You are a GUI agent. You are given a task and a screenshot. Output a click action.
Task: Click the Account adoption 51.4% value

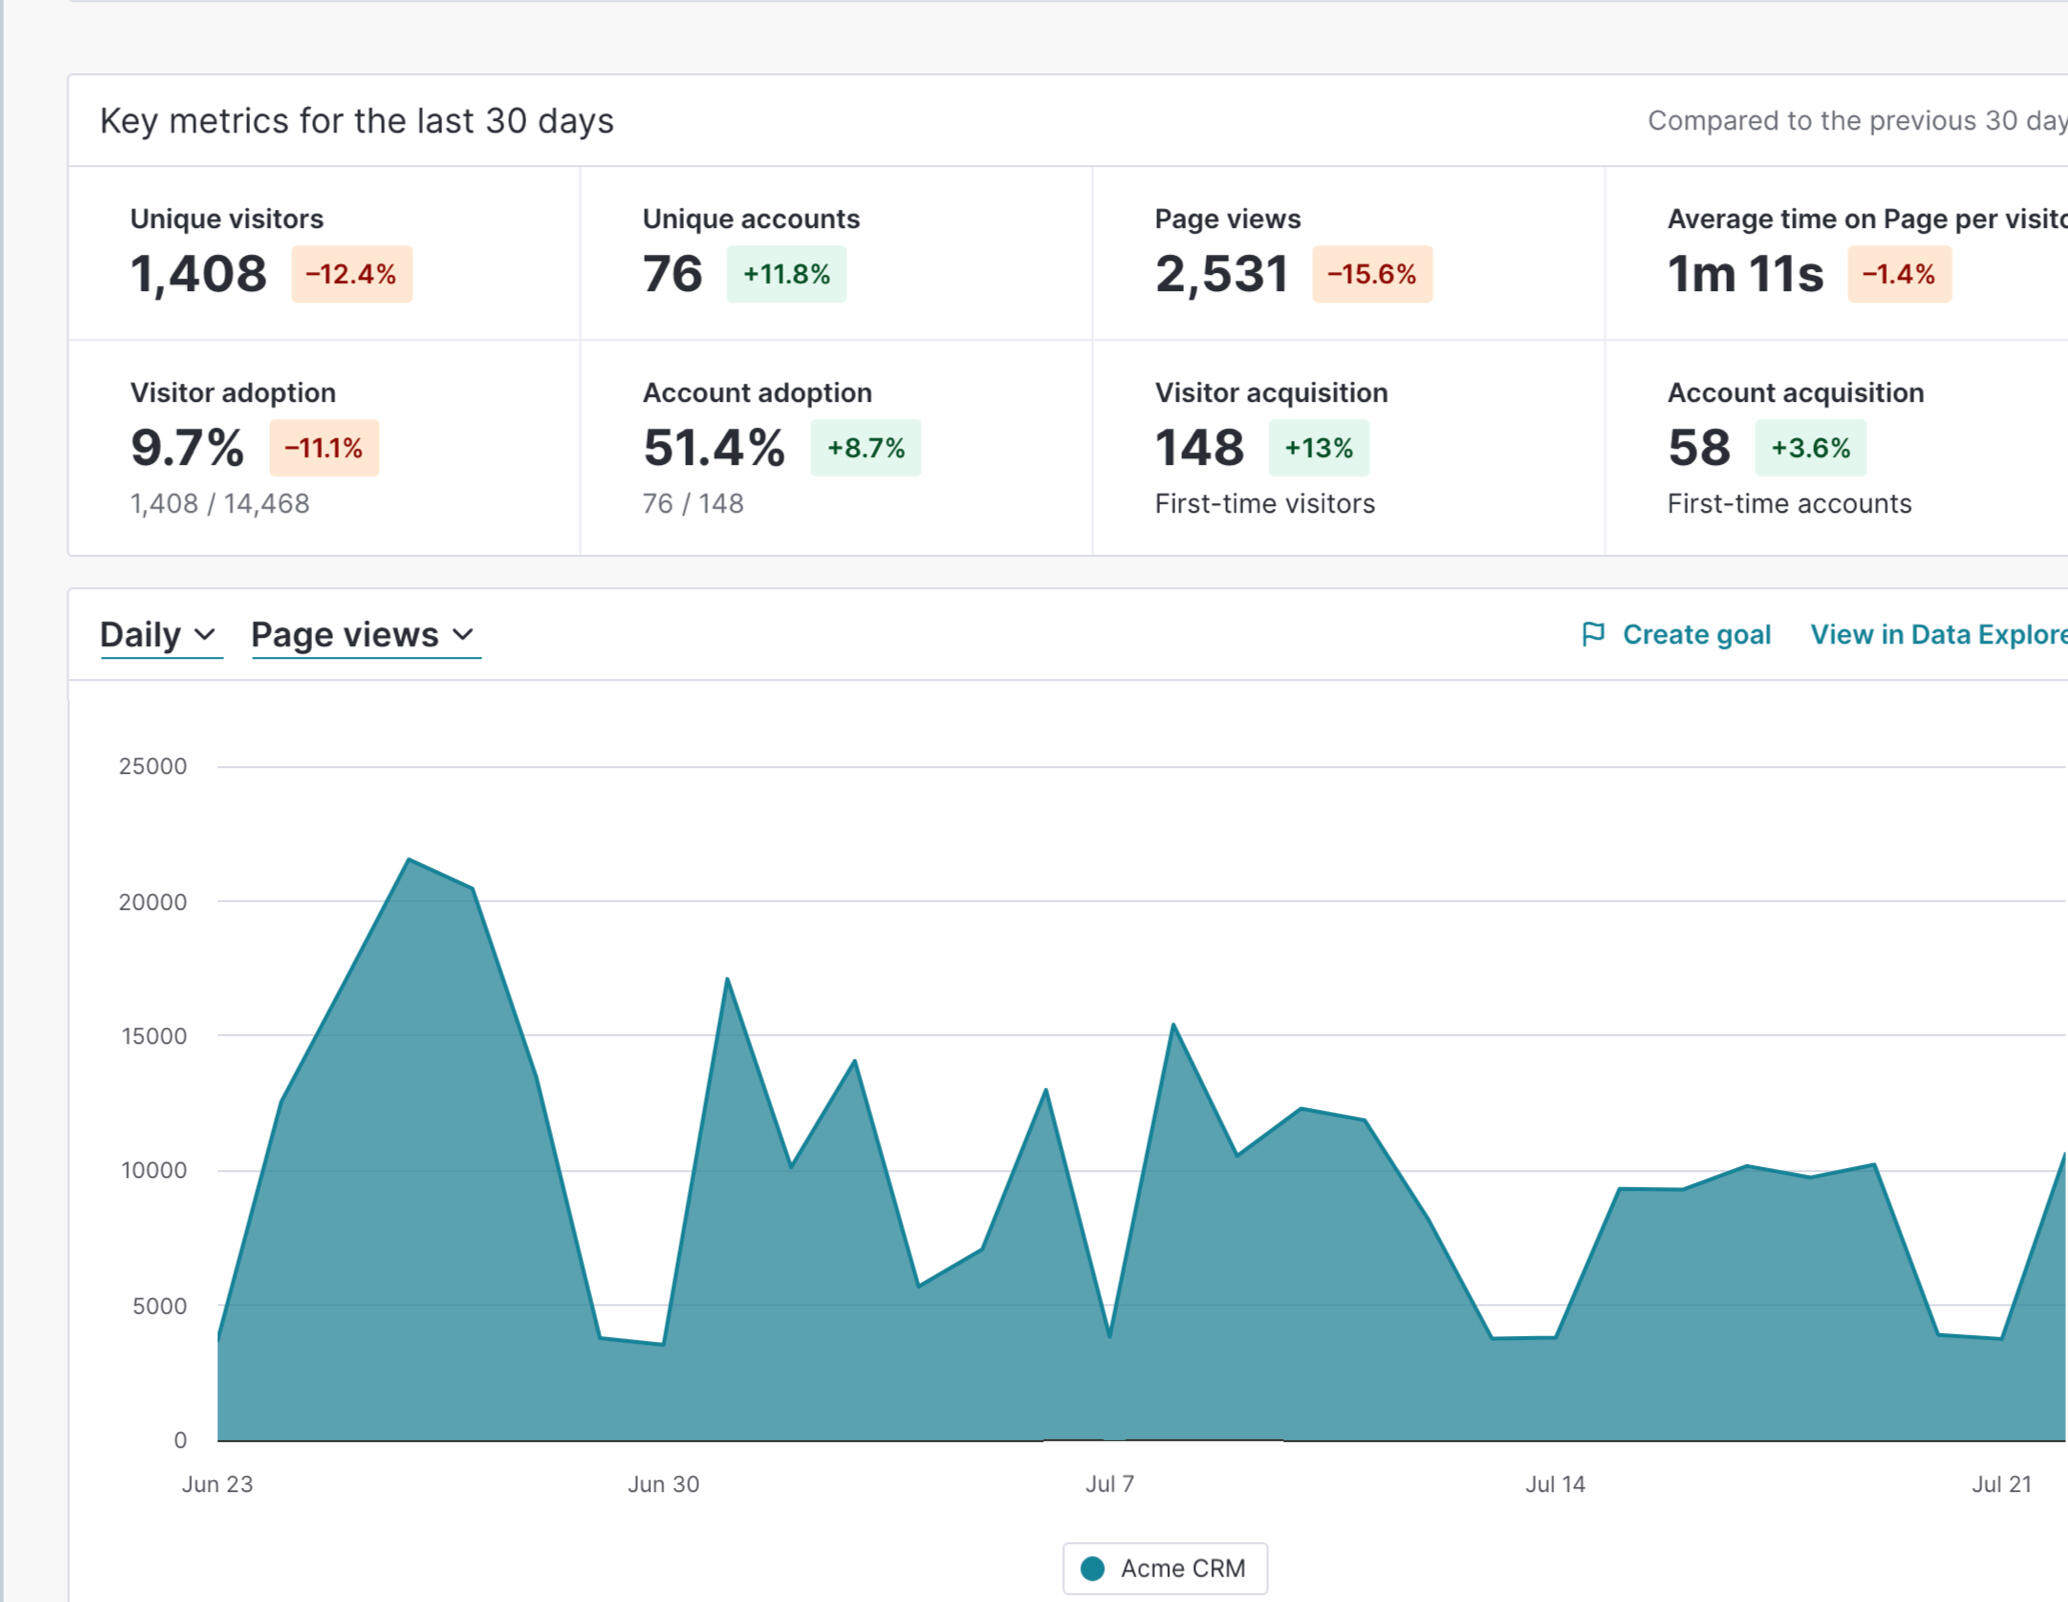713,448
